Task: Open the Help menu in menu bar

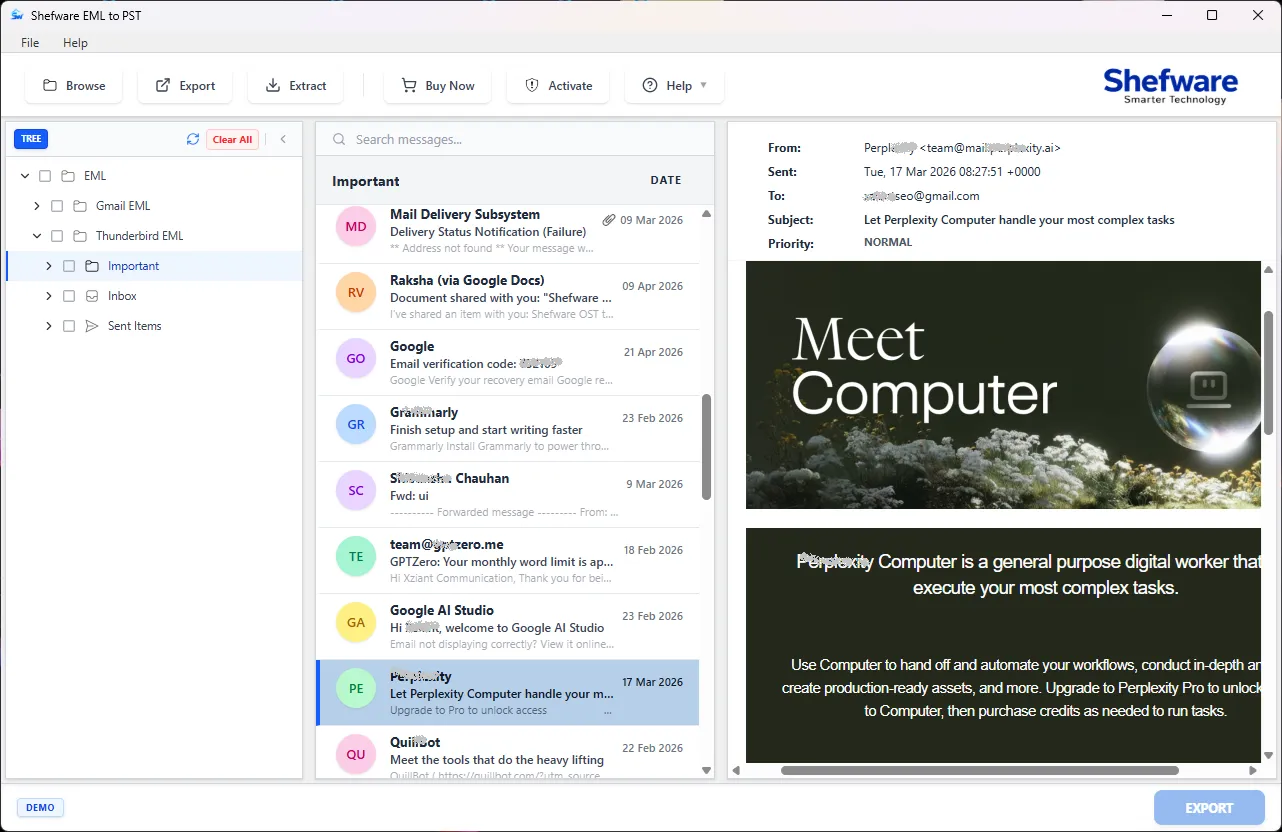Action: pyautogui.click(x=75, y=43)
